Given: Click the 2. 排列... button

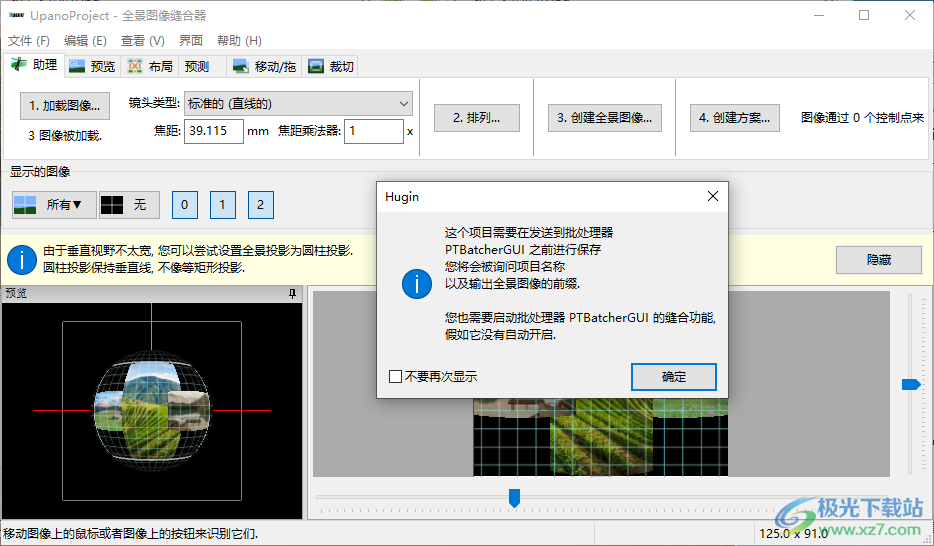Looking at the screenshot, I should click(477, 118).
